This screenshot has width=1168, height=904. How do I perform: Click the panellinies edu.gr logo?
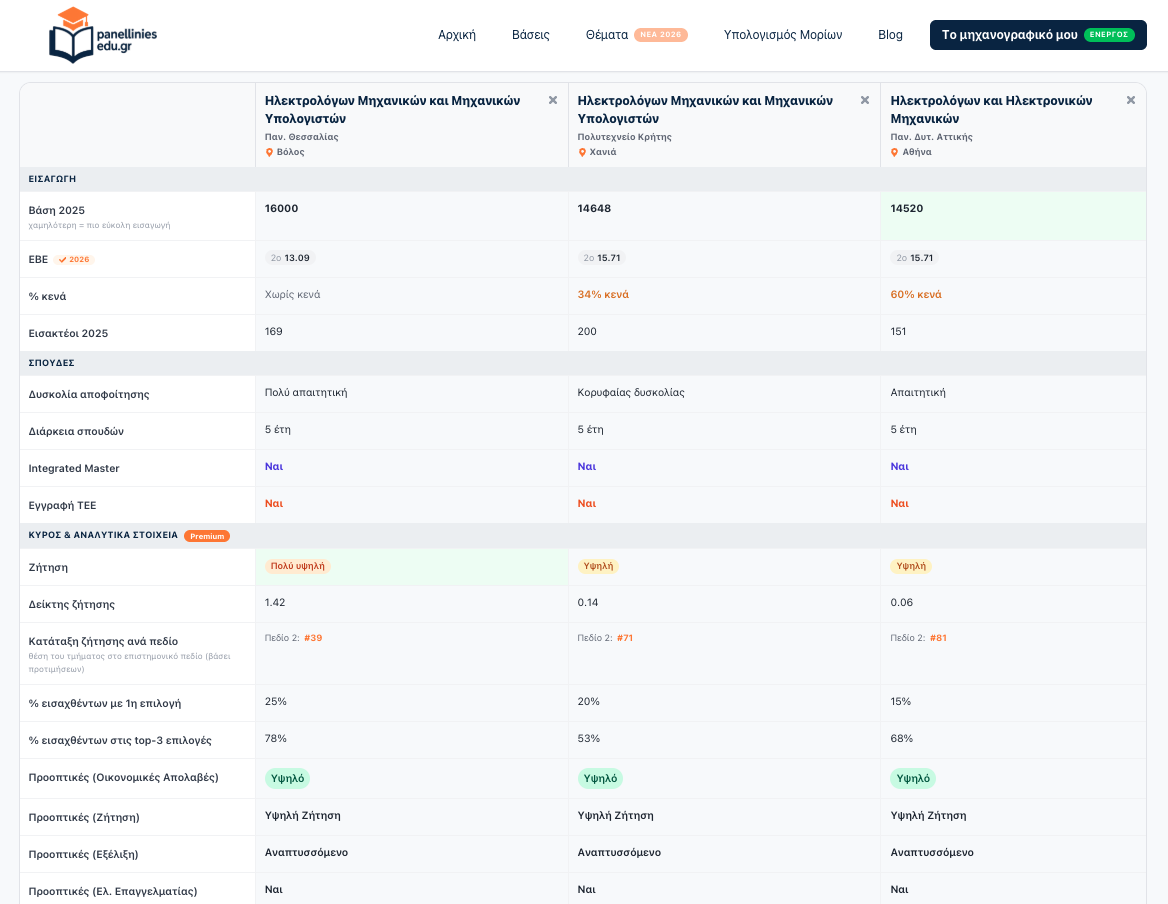pos(103,35)
